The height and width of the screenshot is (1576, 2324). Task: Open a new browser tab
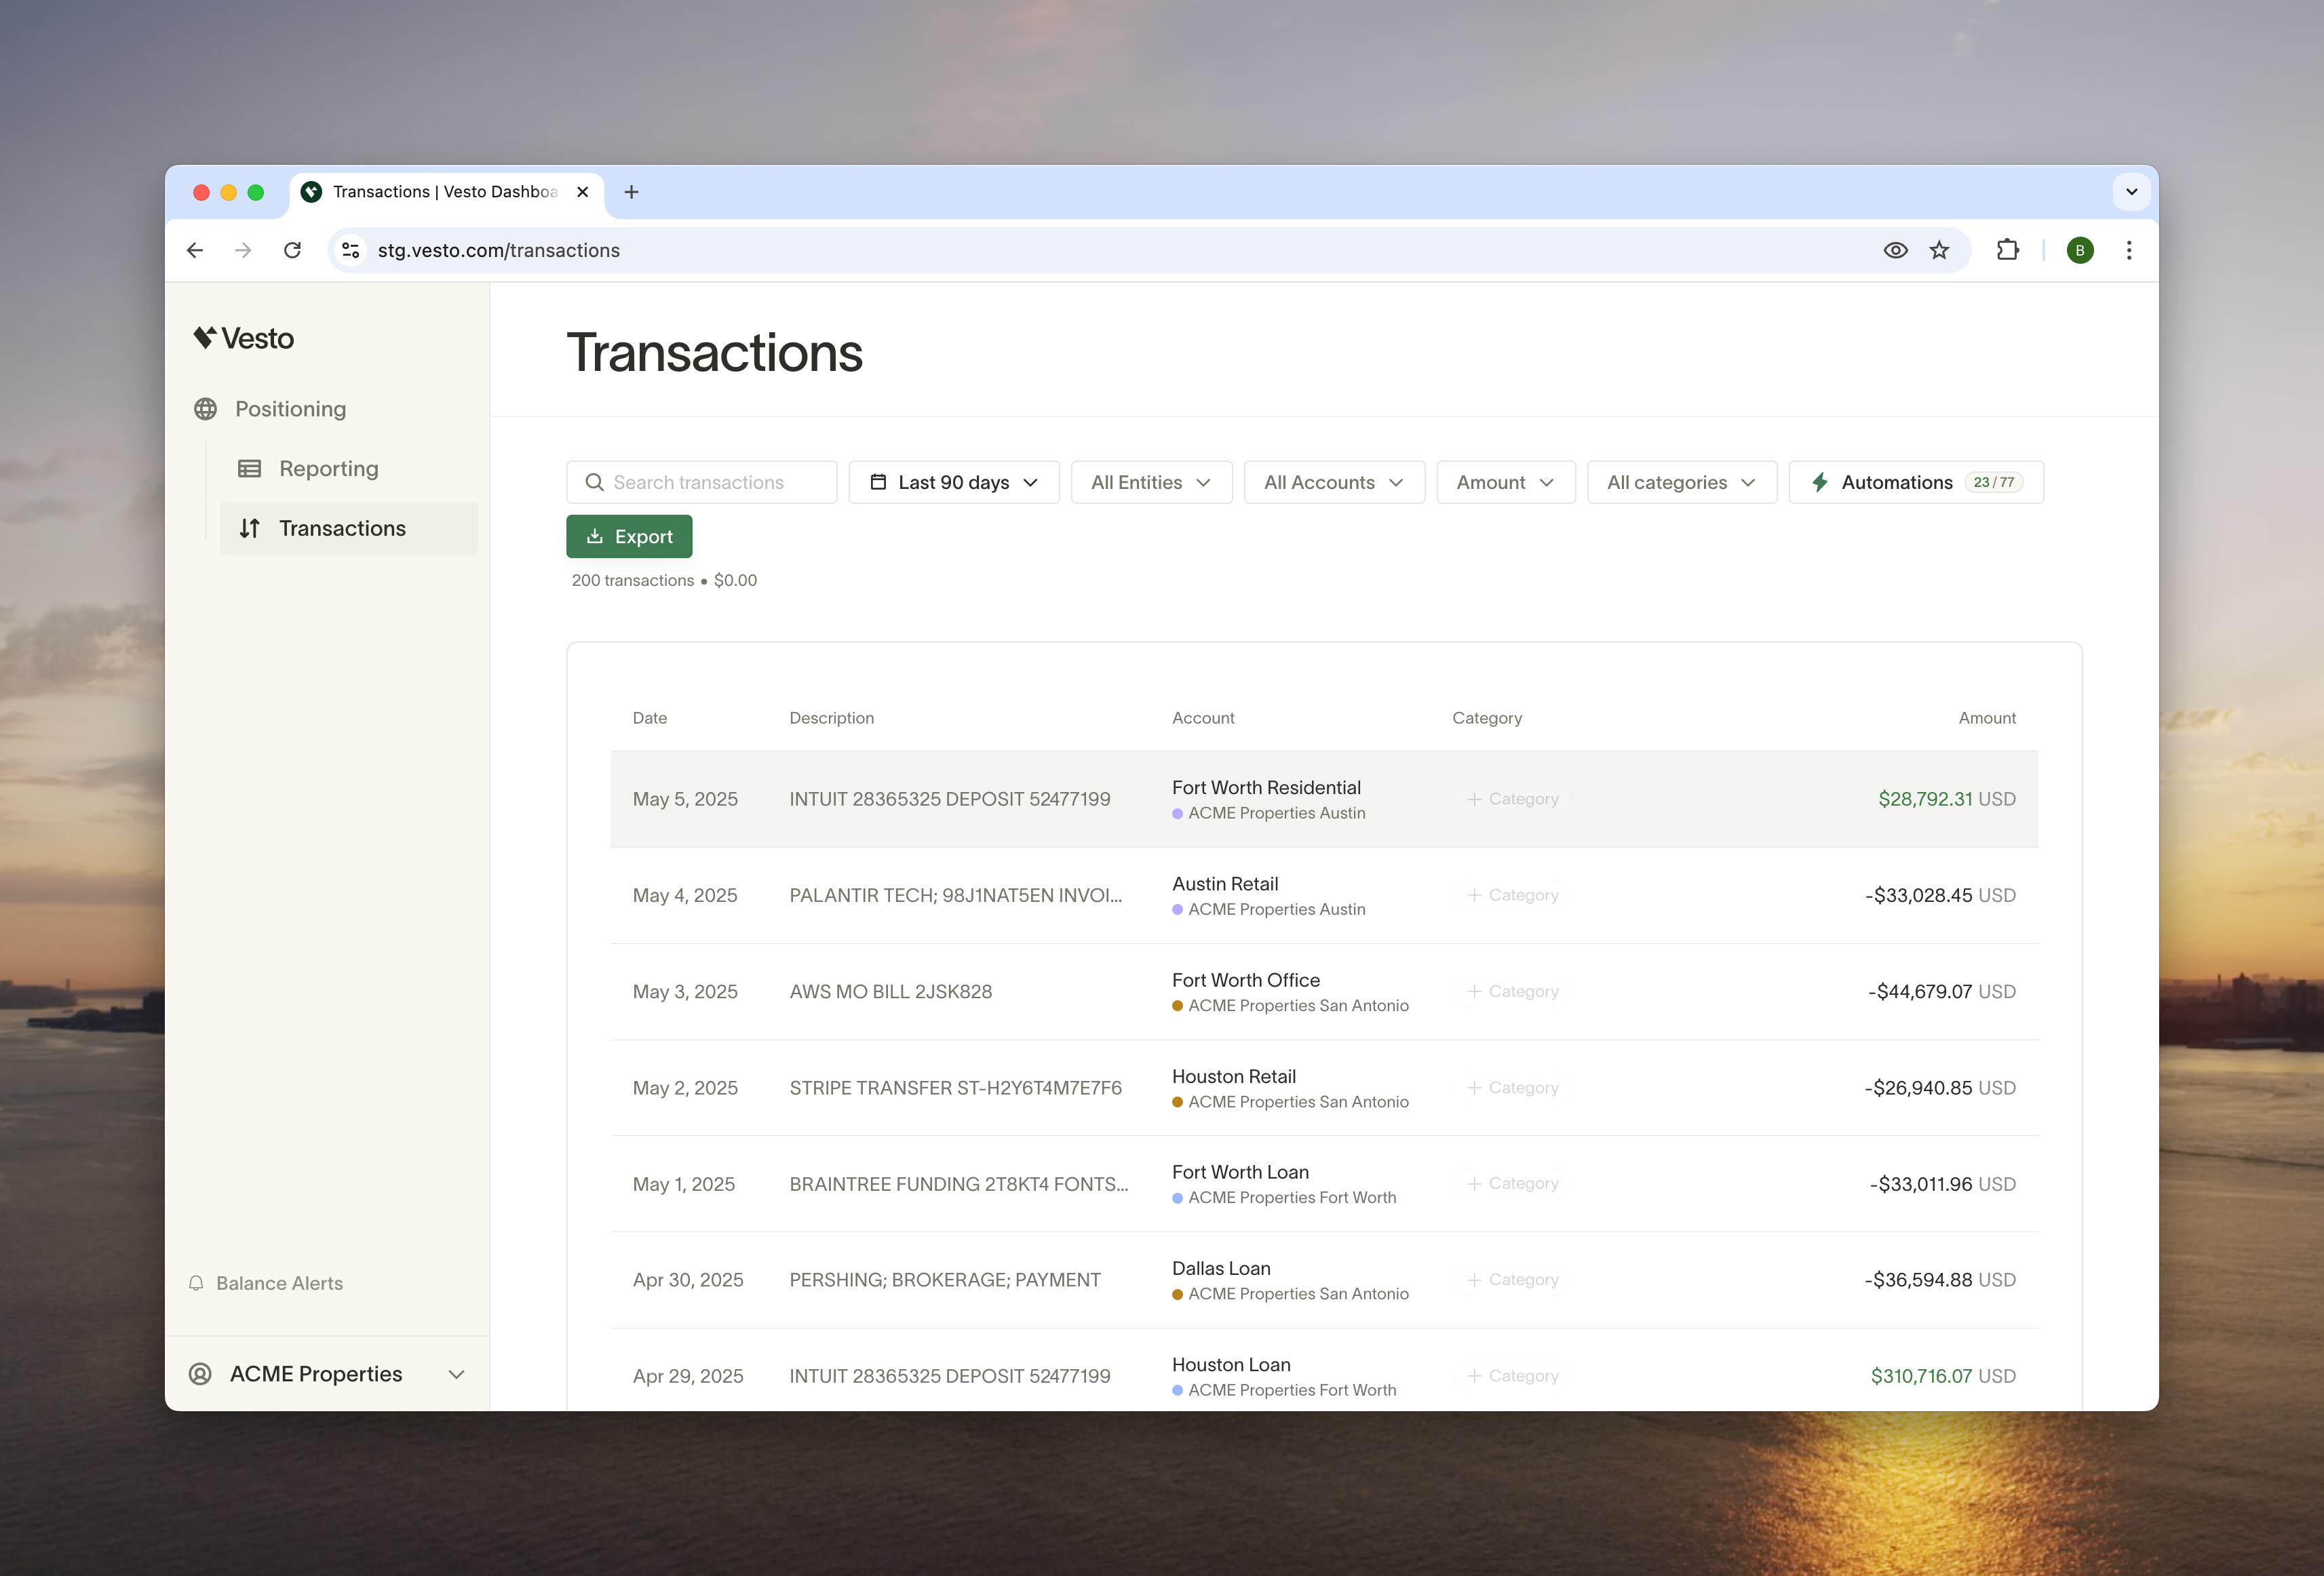(631, 192)
